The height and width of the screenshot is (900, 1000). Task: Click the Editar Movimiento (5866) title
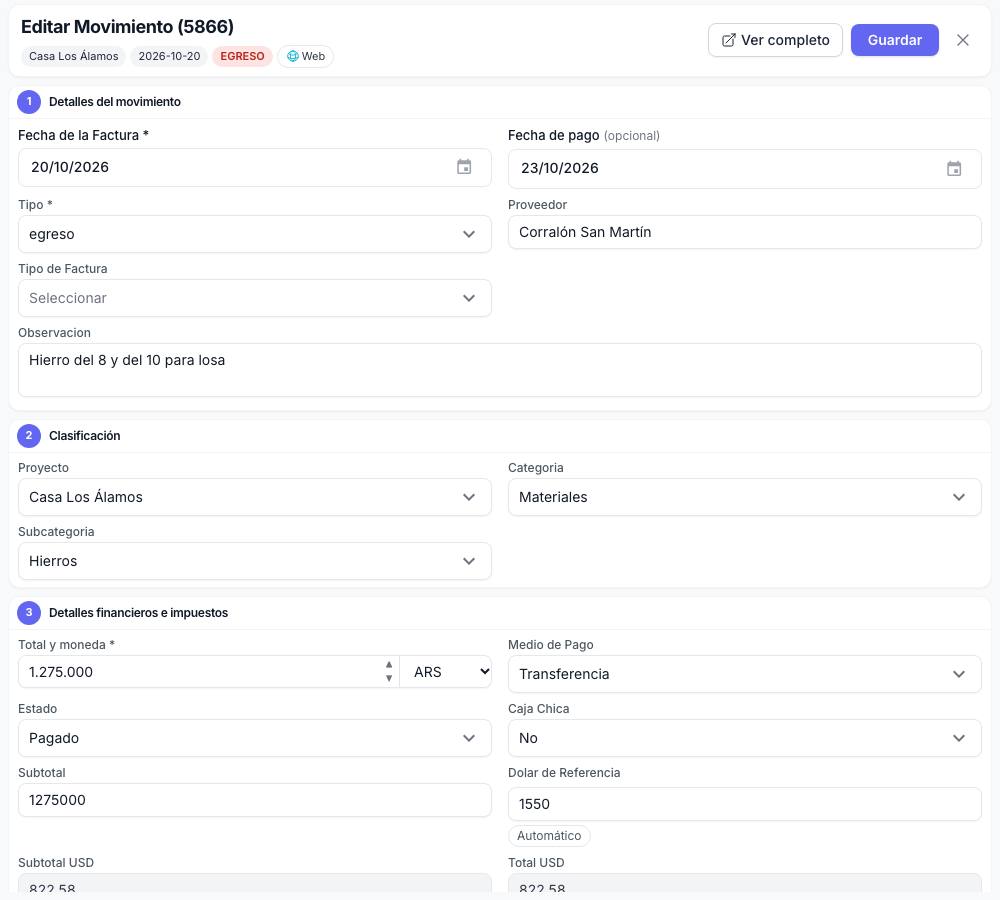pos(128,27)
